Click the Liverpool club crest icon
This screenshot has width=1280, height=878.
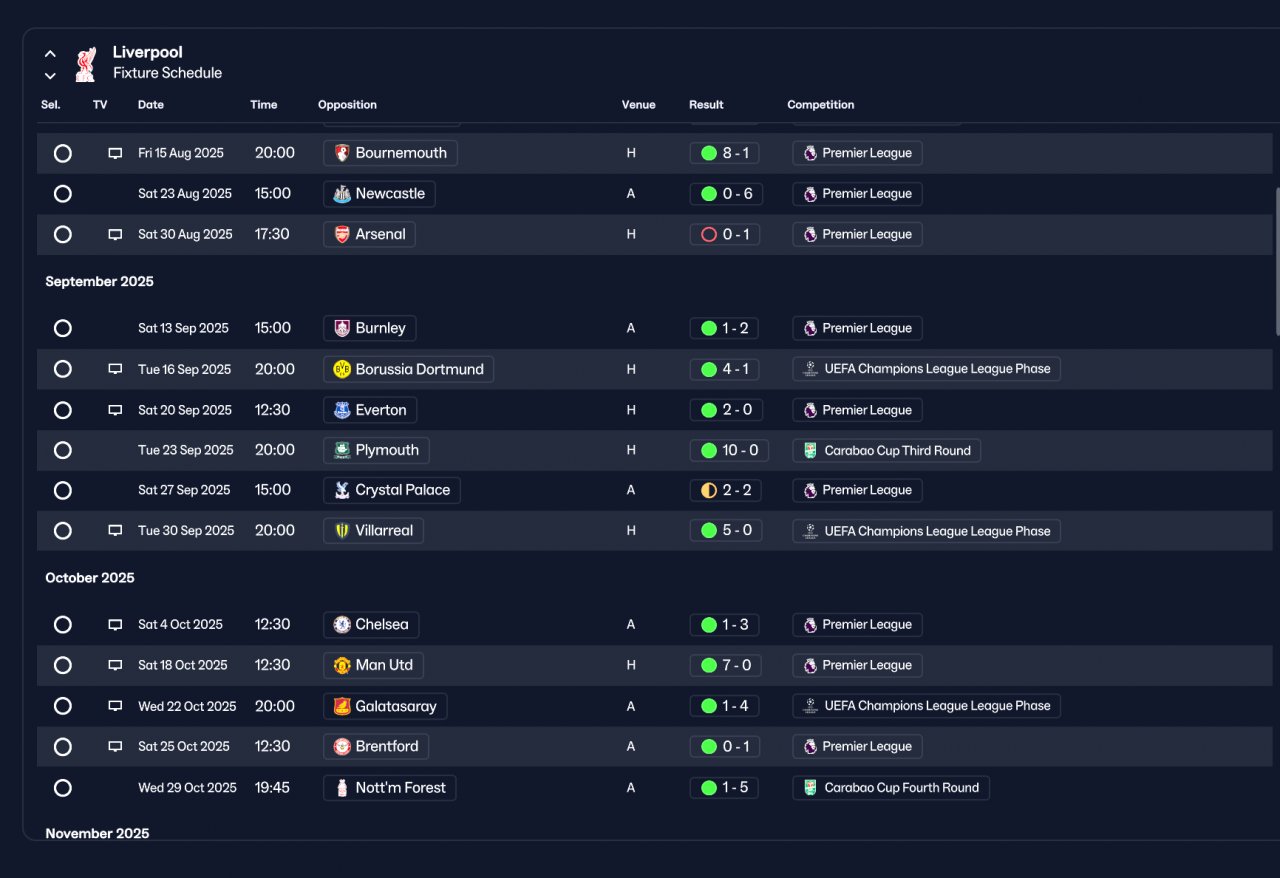click(x=86, y=63)
